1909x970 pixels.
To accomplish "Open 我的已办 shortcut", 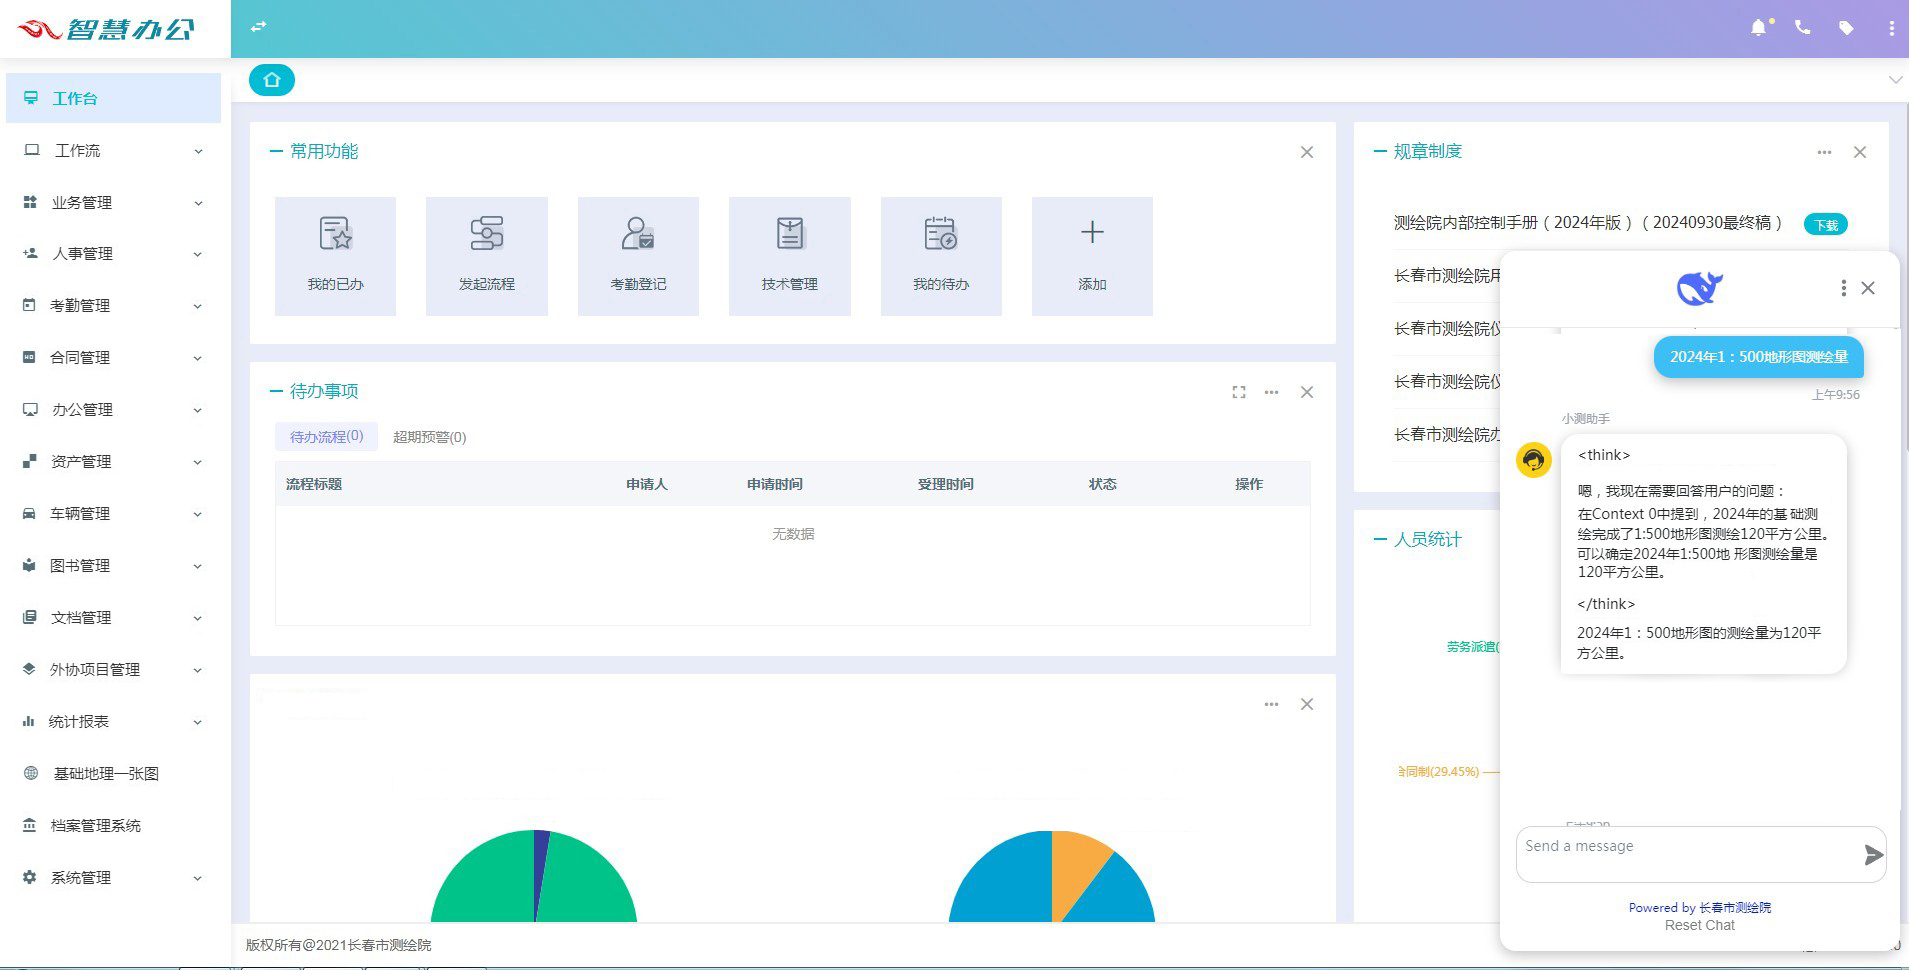I will 335,256.
